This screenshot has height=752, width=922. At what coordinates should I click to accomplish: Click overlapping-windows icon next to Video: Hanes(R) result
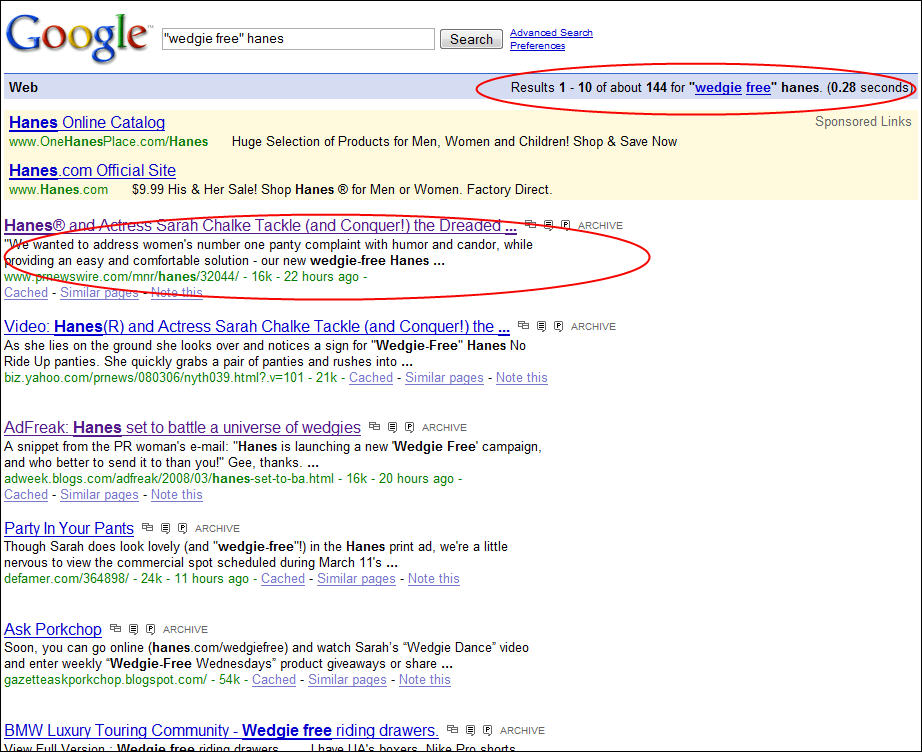(523, 326)
